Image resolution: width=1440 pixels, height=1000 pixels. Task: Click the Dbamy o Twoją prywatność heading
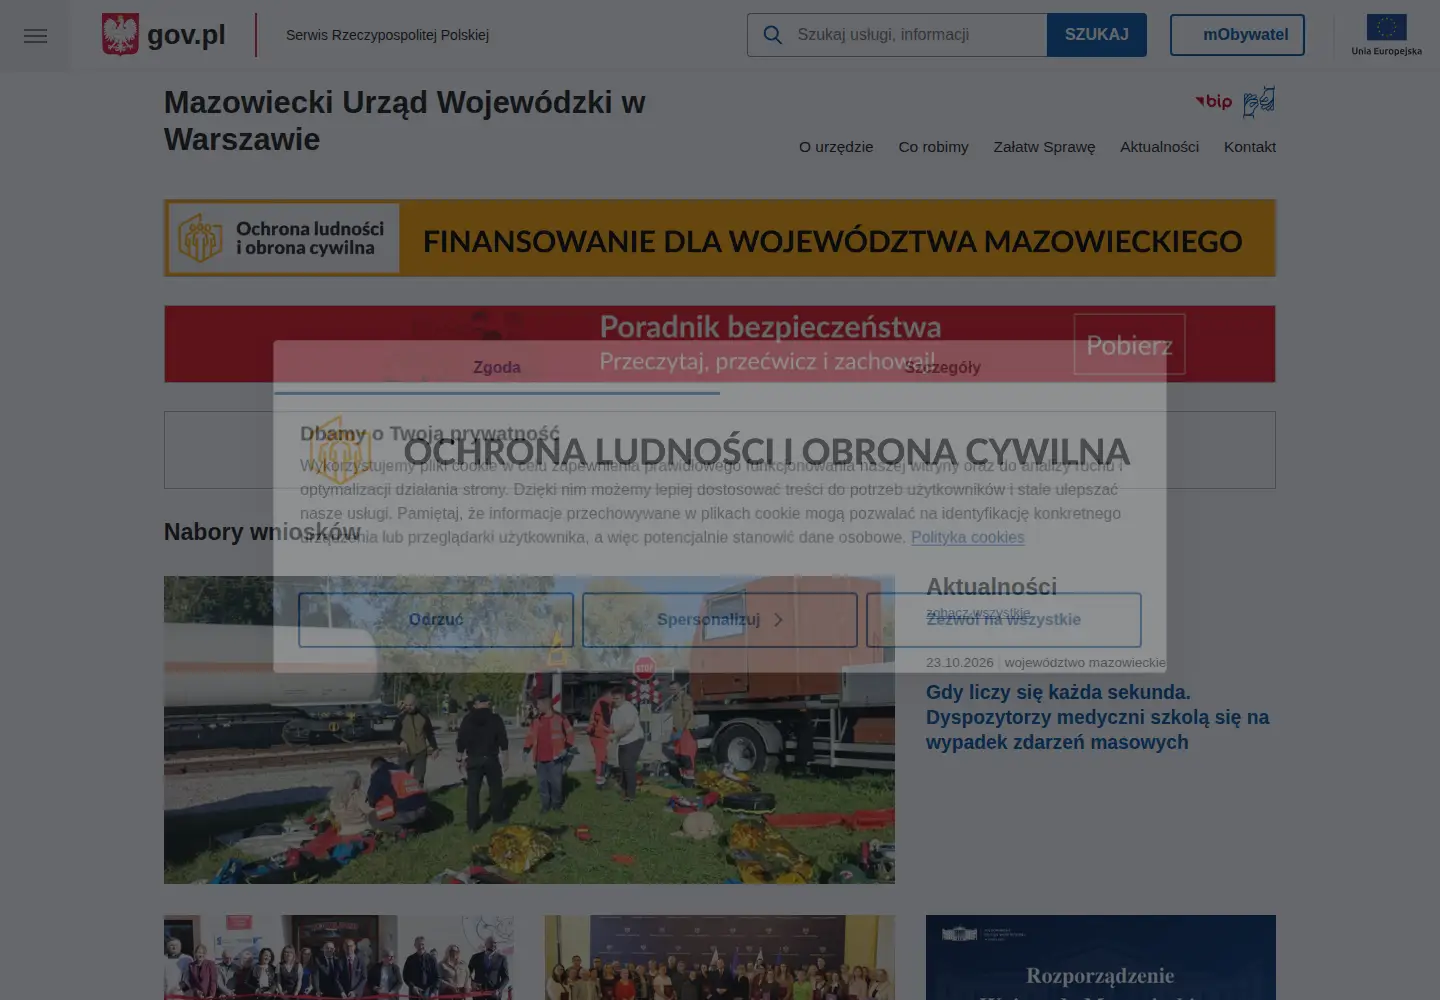point(430,434)
